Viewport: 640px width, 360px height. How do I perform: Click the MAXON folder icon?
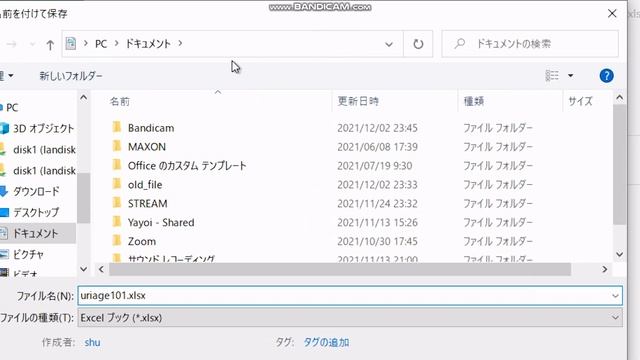point(117,146)
